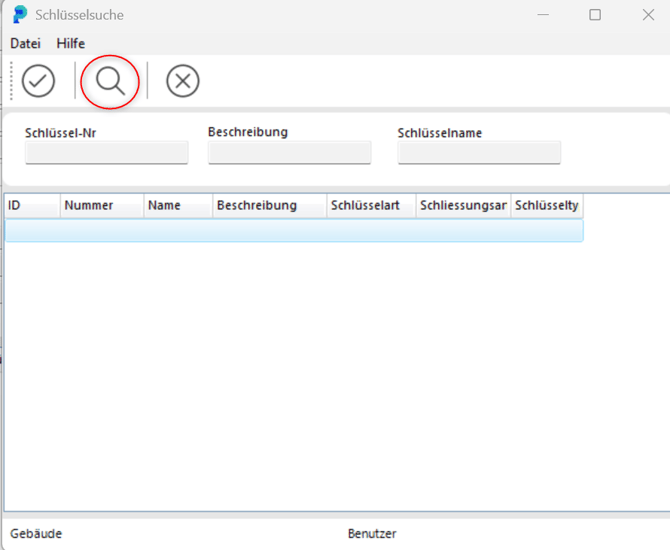The image size is (670, 550).
Task: Cancel using the circled X icon
Action: point(183,81)
